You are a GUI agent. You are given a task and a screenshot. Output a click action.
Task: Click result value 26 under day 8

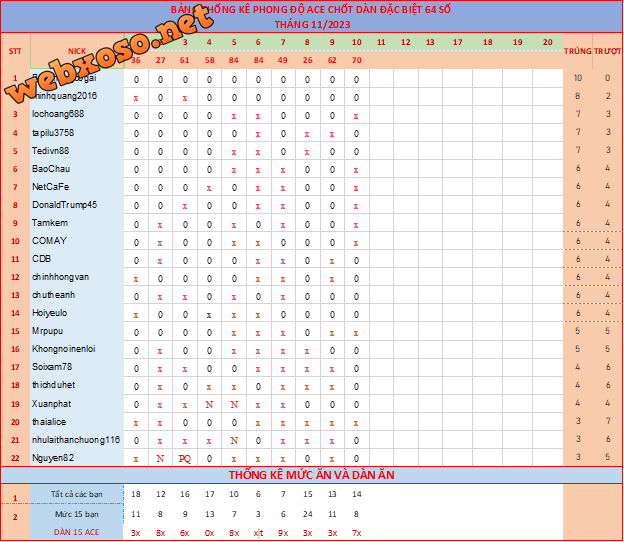click(307, 60)
